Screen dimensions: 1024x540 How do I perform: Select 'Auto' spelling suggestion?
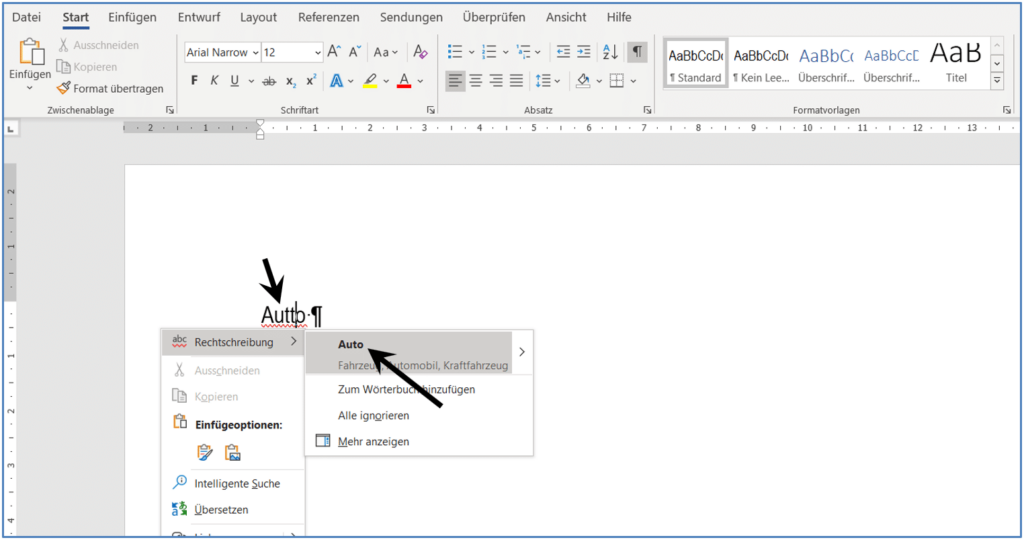point(351,344)
